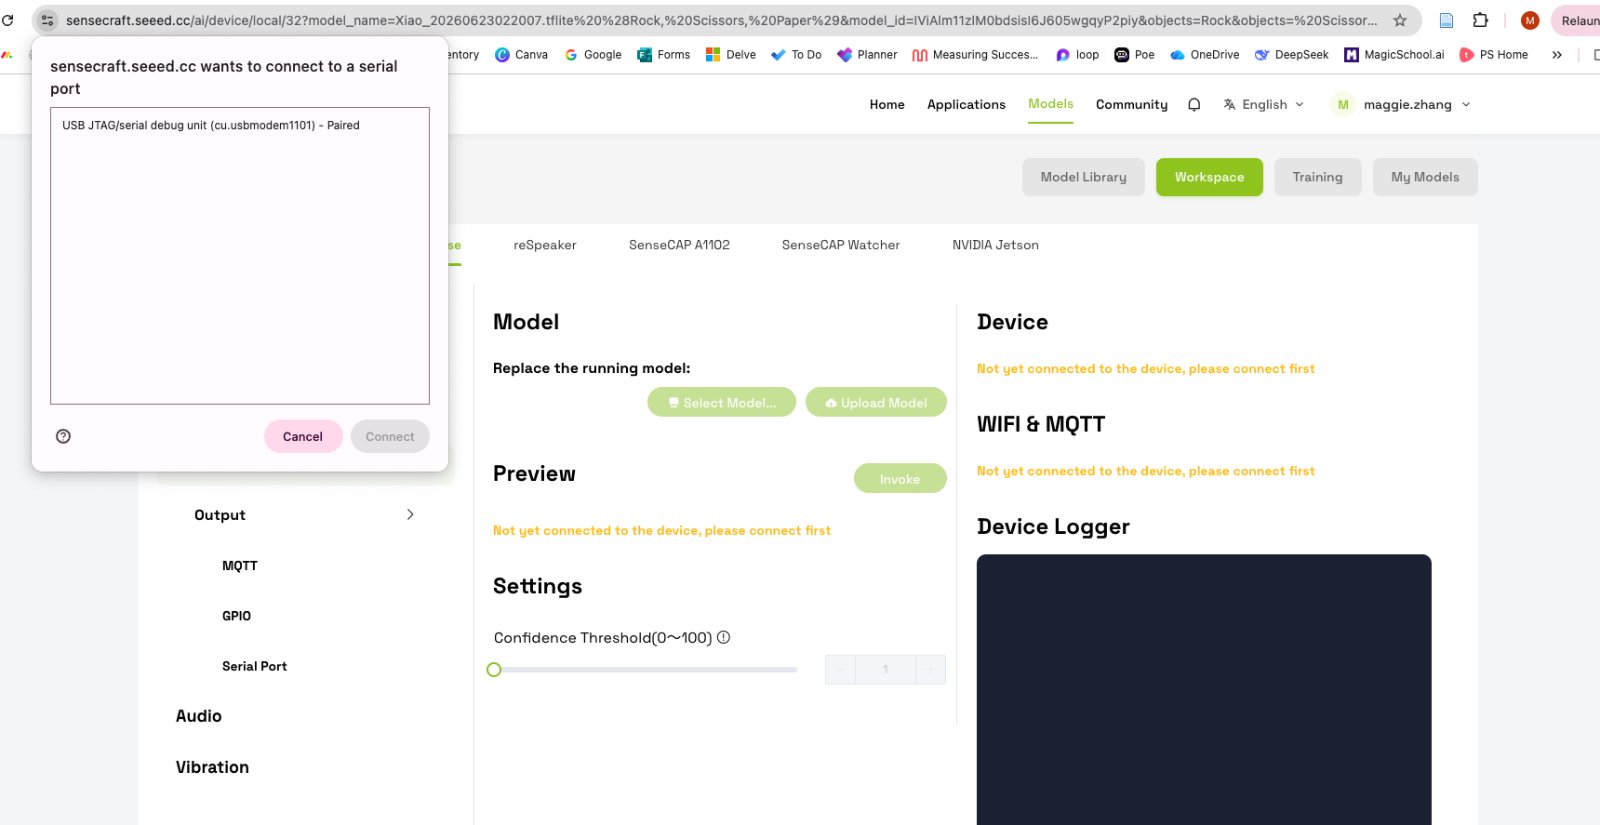The image size is (1600, 825).
Task: Click Connect in the serial port dialog
Action: click(x=390, y=436)
